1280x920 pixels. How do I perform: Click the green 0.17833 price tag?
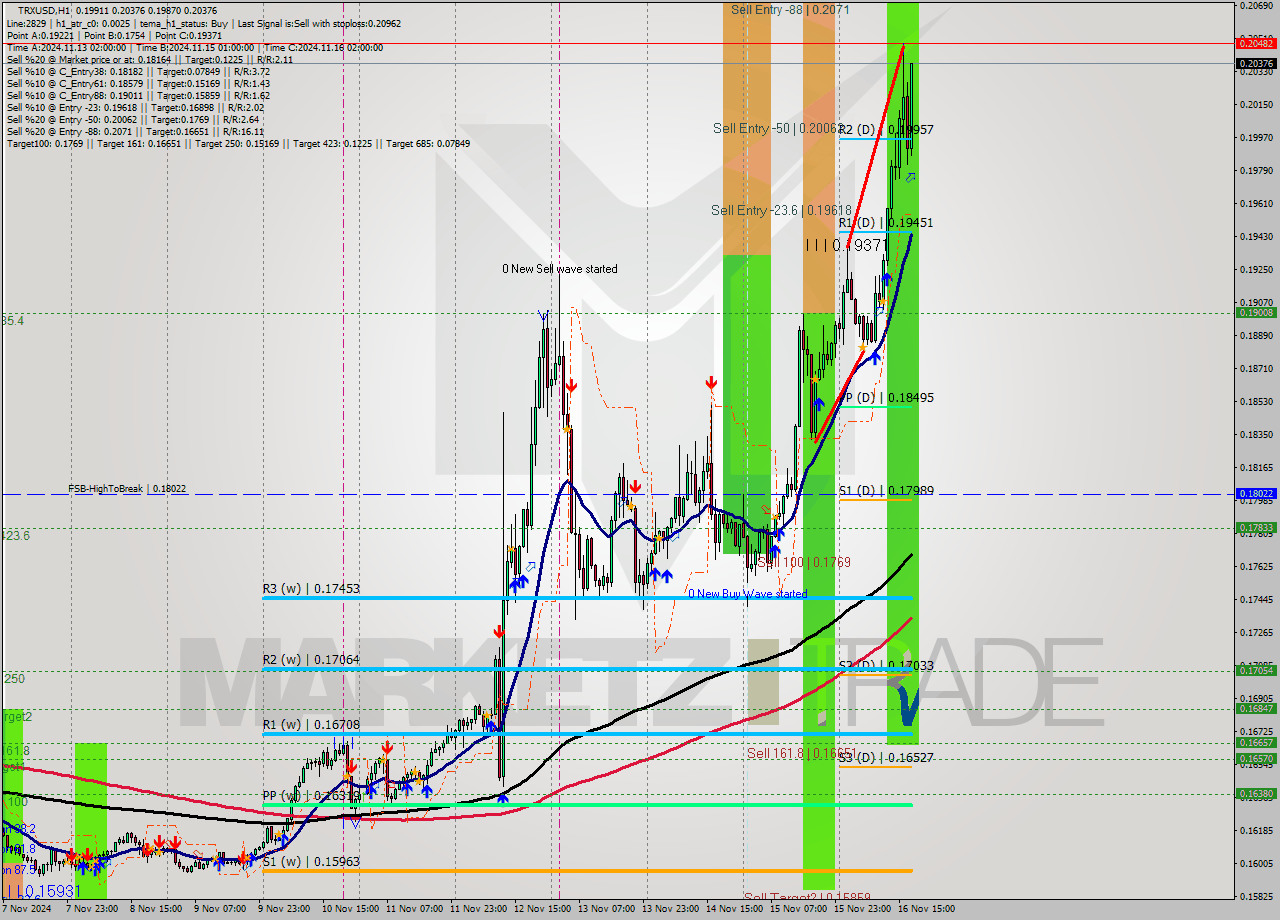click(1257, 528)
